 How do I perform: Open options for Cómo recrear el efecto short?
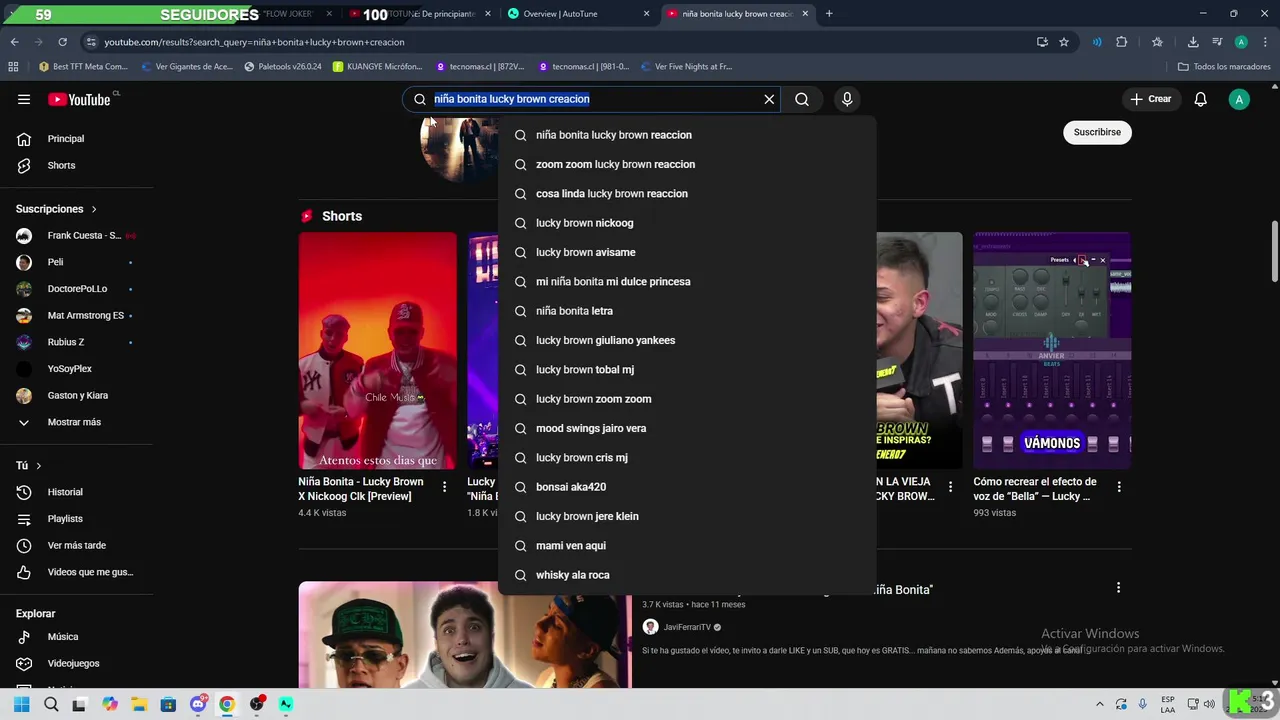click(1119, 487)
